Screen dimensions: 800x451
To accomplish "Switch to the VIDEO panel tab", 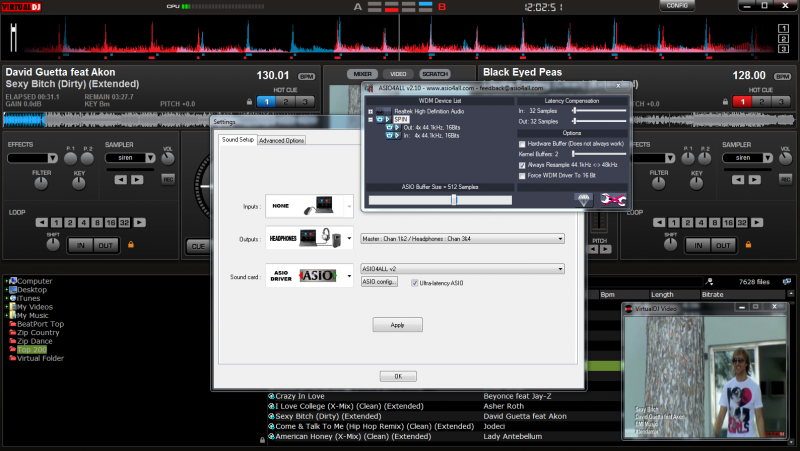I will [398, 74].
